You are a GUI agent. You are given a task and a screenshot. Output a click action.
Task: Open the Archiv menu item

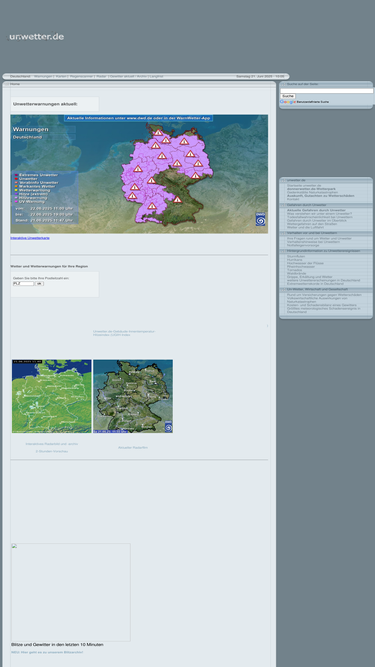142,77
